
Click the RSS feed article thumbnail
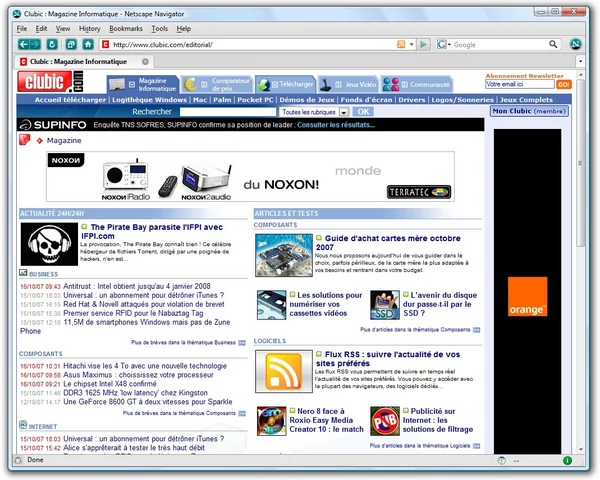click(x=284, y=372)
